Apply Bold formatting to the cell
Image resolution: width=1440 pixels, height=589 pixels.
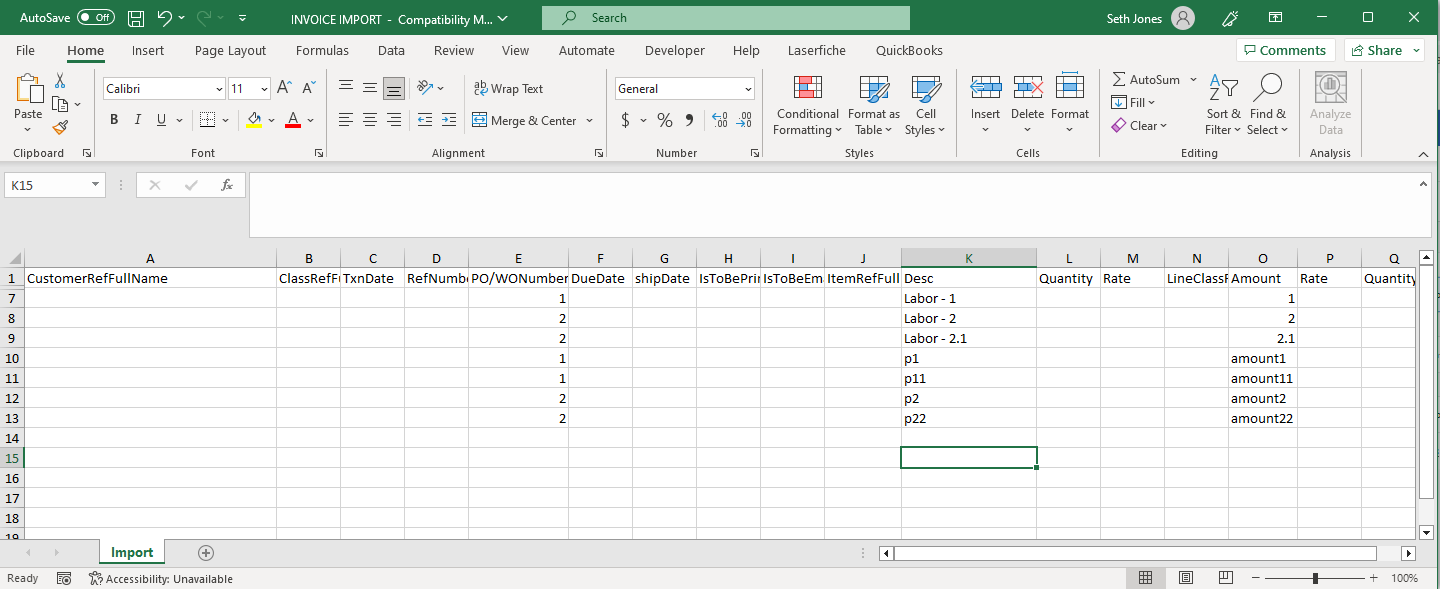click(114, 120)
